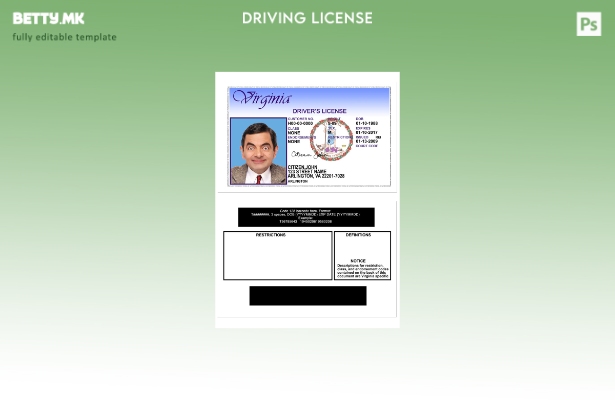Select the RESTRICTIONS box on the card back

277,256
